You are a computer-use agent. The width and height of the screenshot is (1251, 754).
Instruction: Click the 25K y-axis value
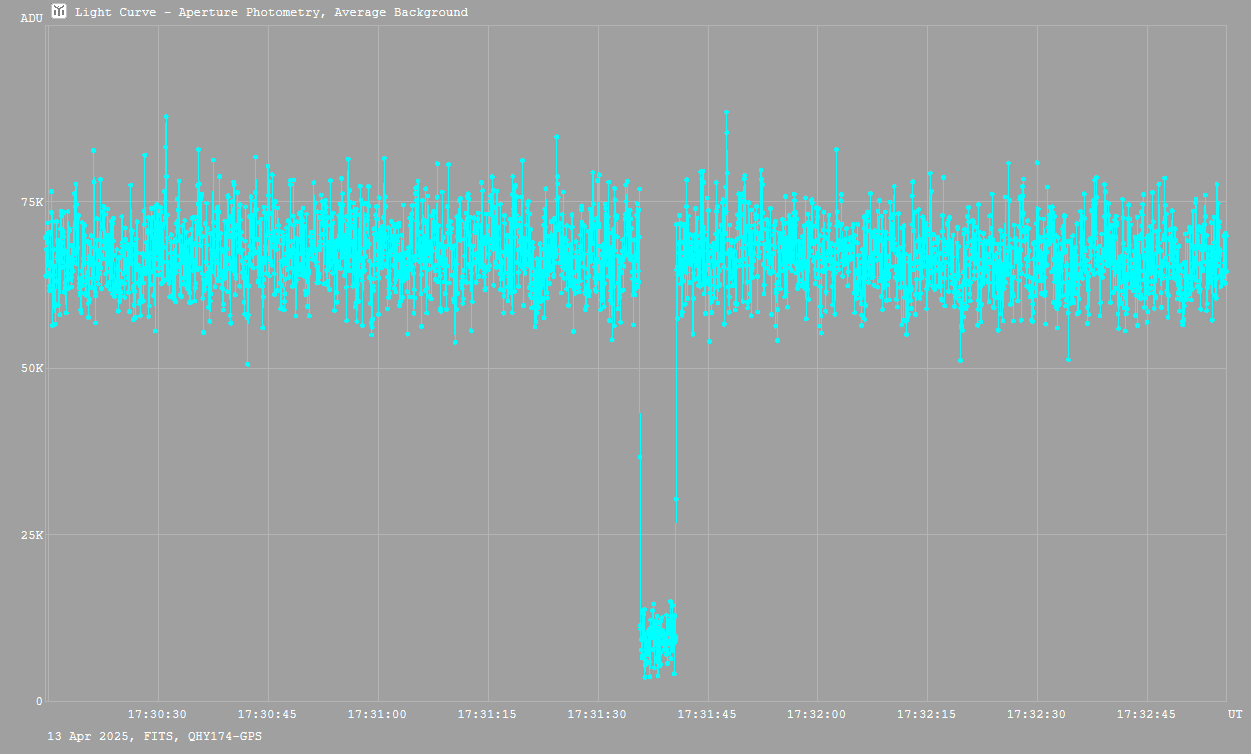tap(33, 534)
